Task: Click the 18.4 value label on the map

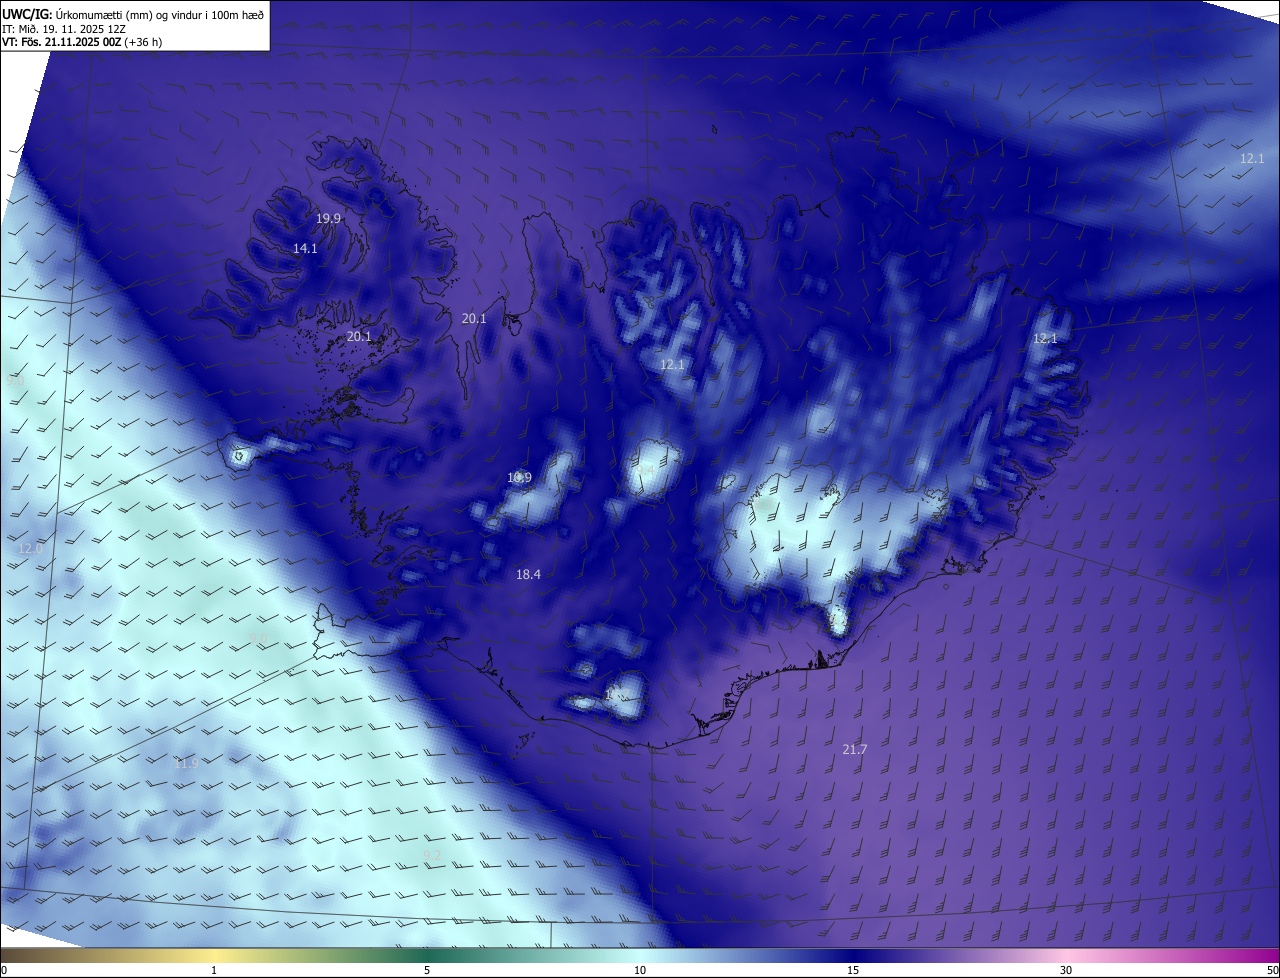Action: pos(528,574)
